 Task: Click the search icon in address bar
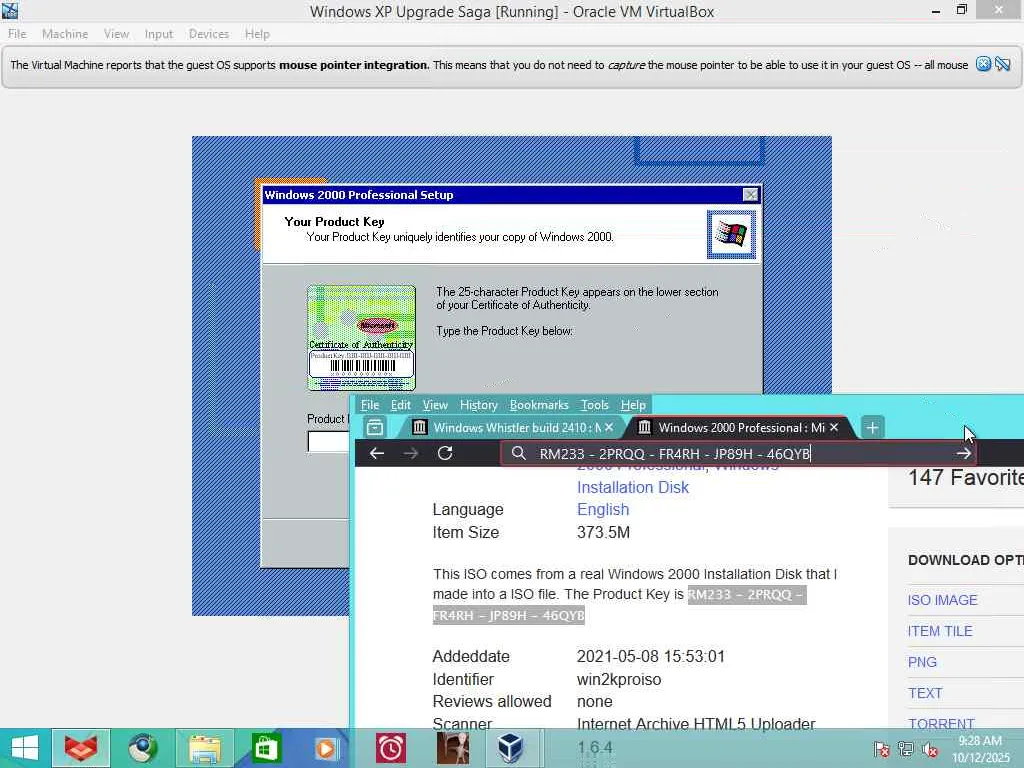coord(519,453)
